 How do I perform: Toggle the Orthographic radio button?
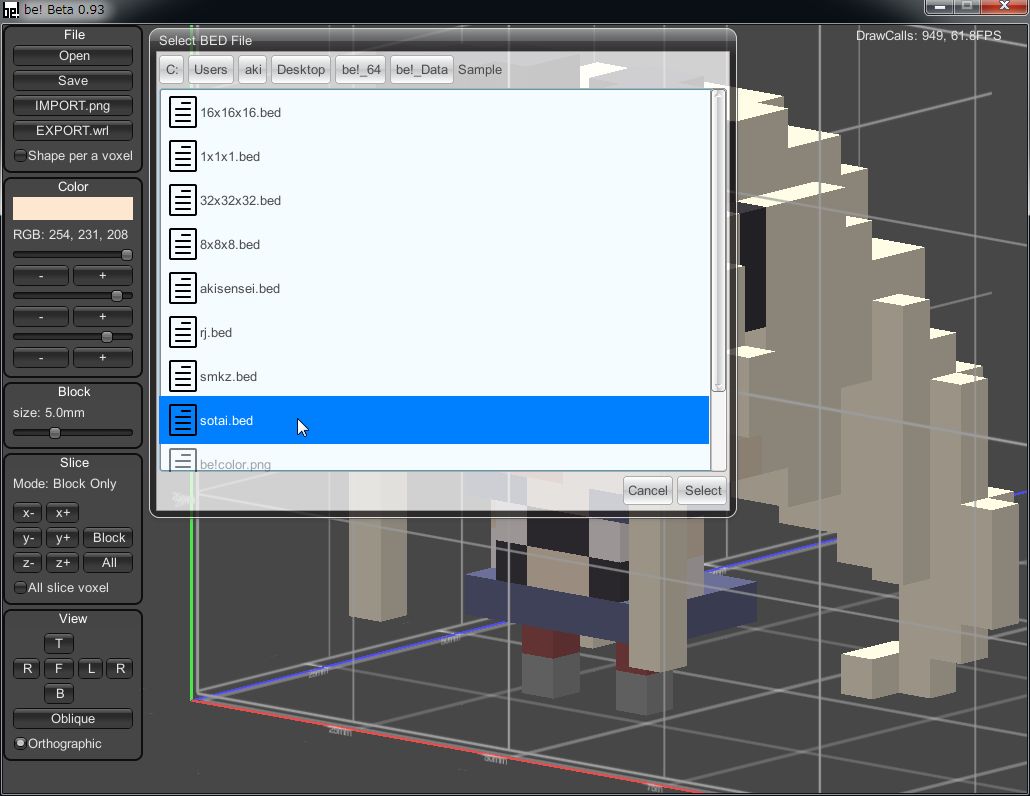[x=21, y=744]
